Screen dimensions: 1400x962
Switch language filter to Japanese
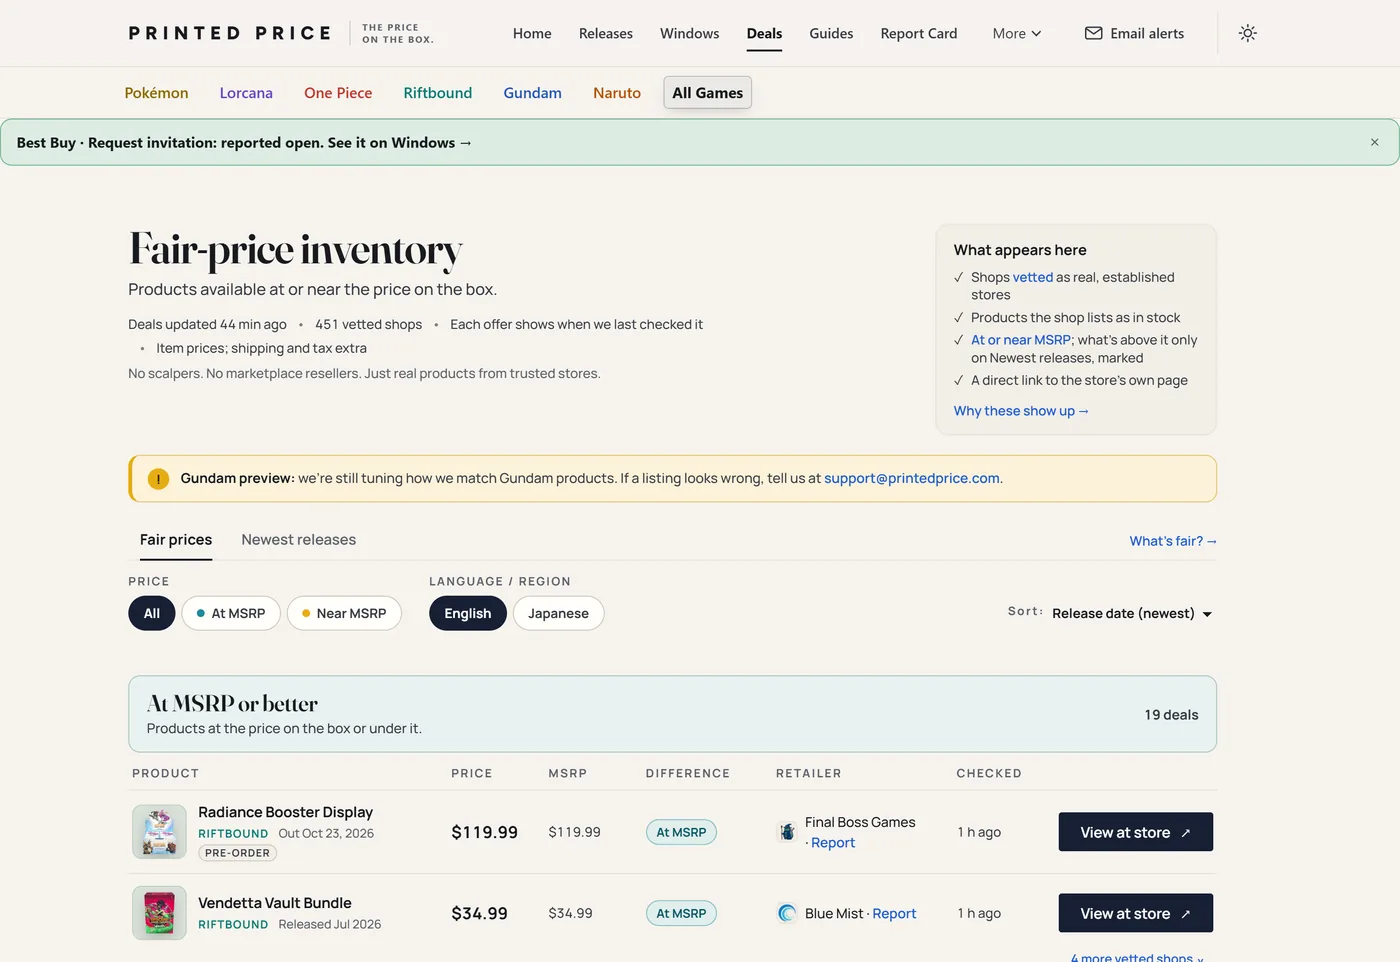click(x=558, y=613)
